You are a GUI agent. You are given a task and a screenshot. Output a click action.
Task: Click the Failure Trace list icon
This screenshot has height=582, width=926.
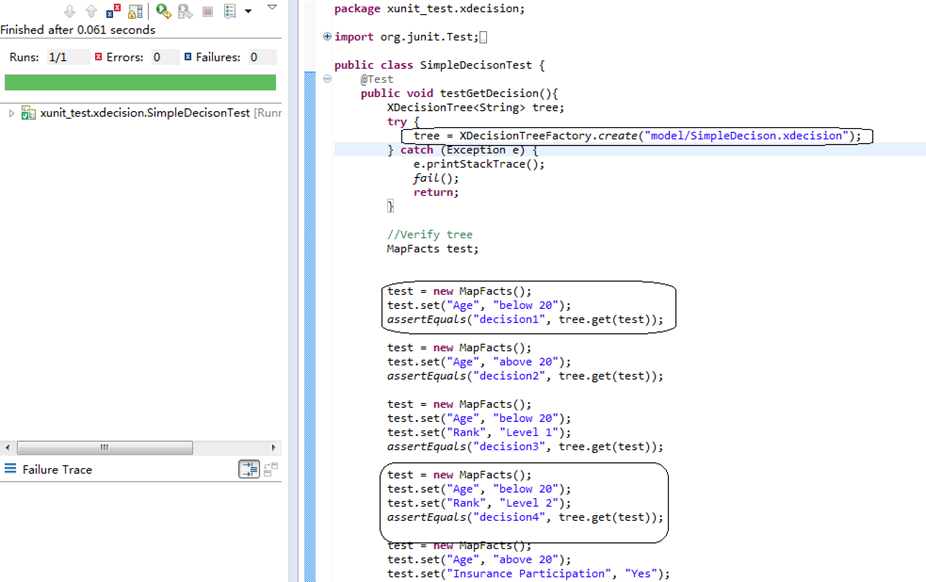(x=10, y=469)
